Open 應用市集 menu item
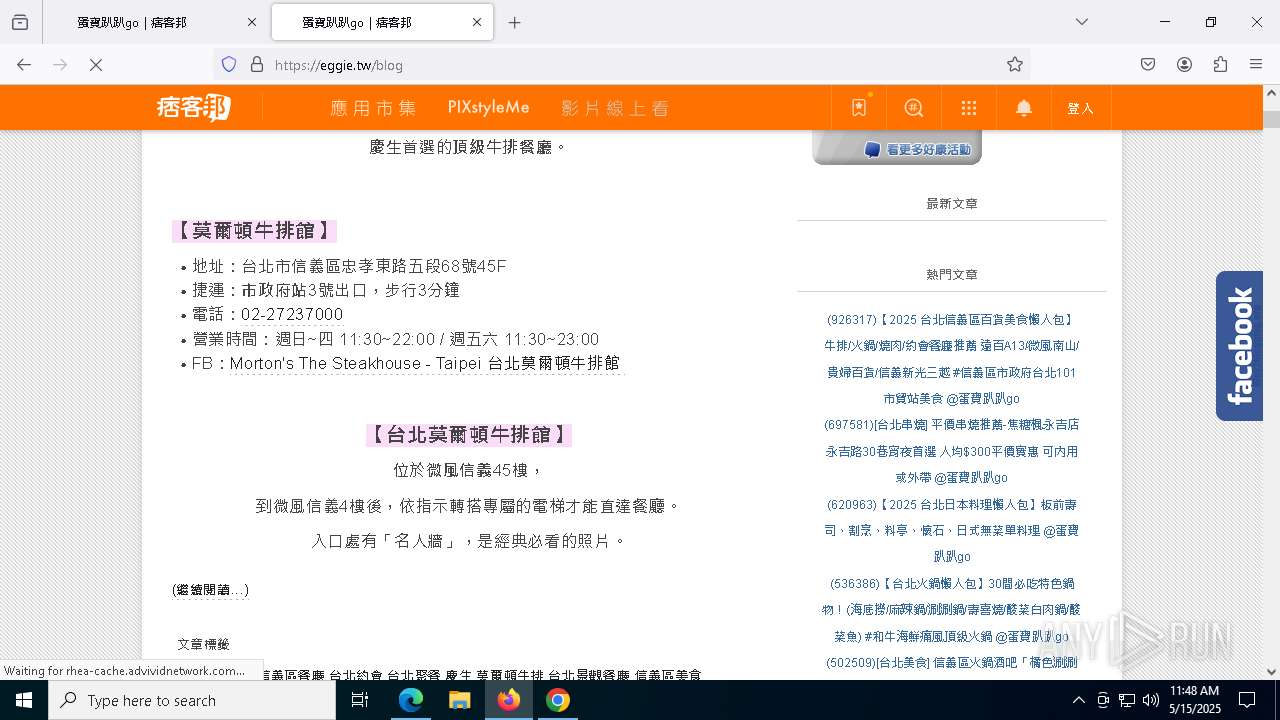 pos(373,108)
